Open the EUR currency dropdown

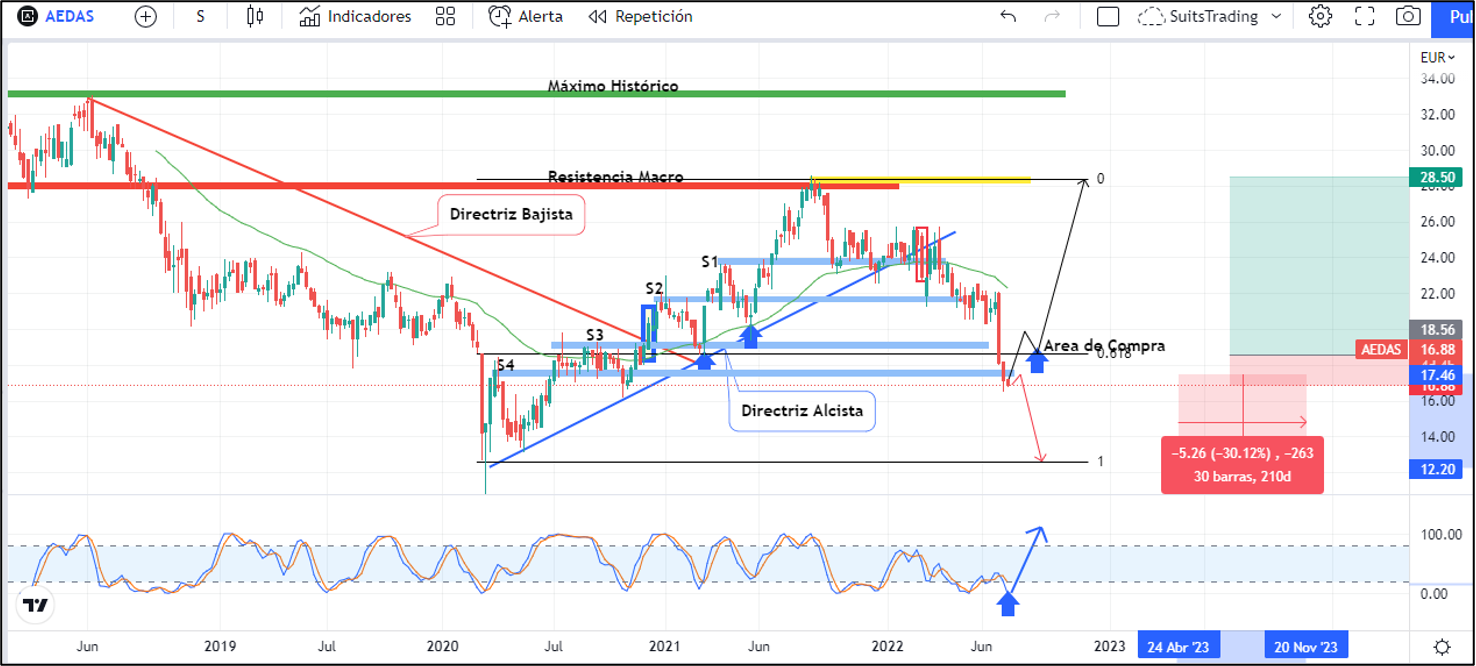click(x=1438, y=57)
